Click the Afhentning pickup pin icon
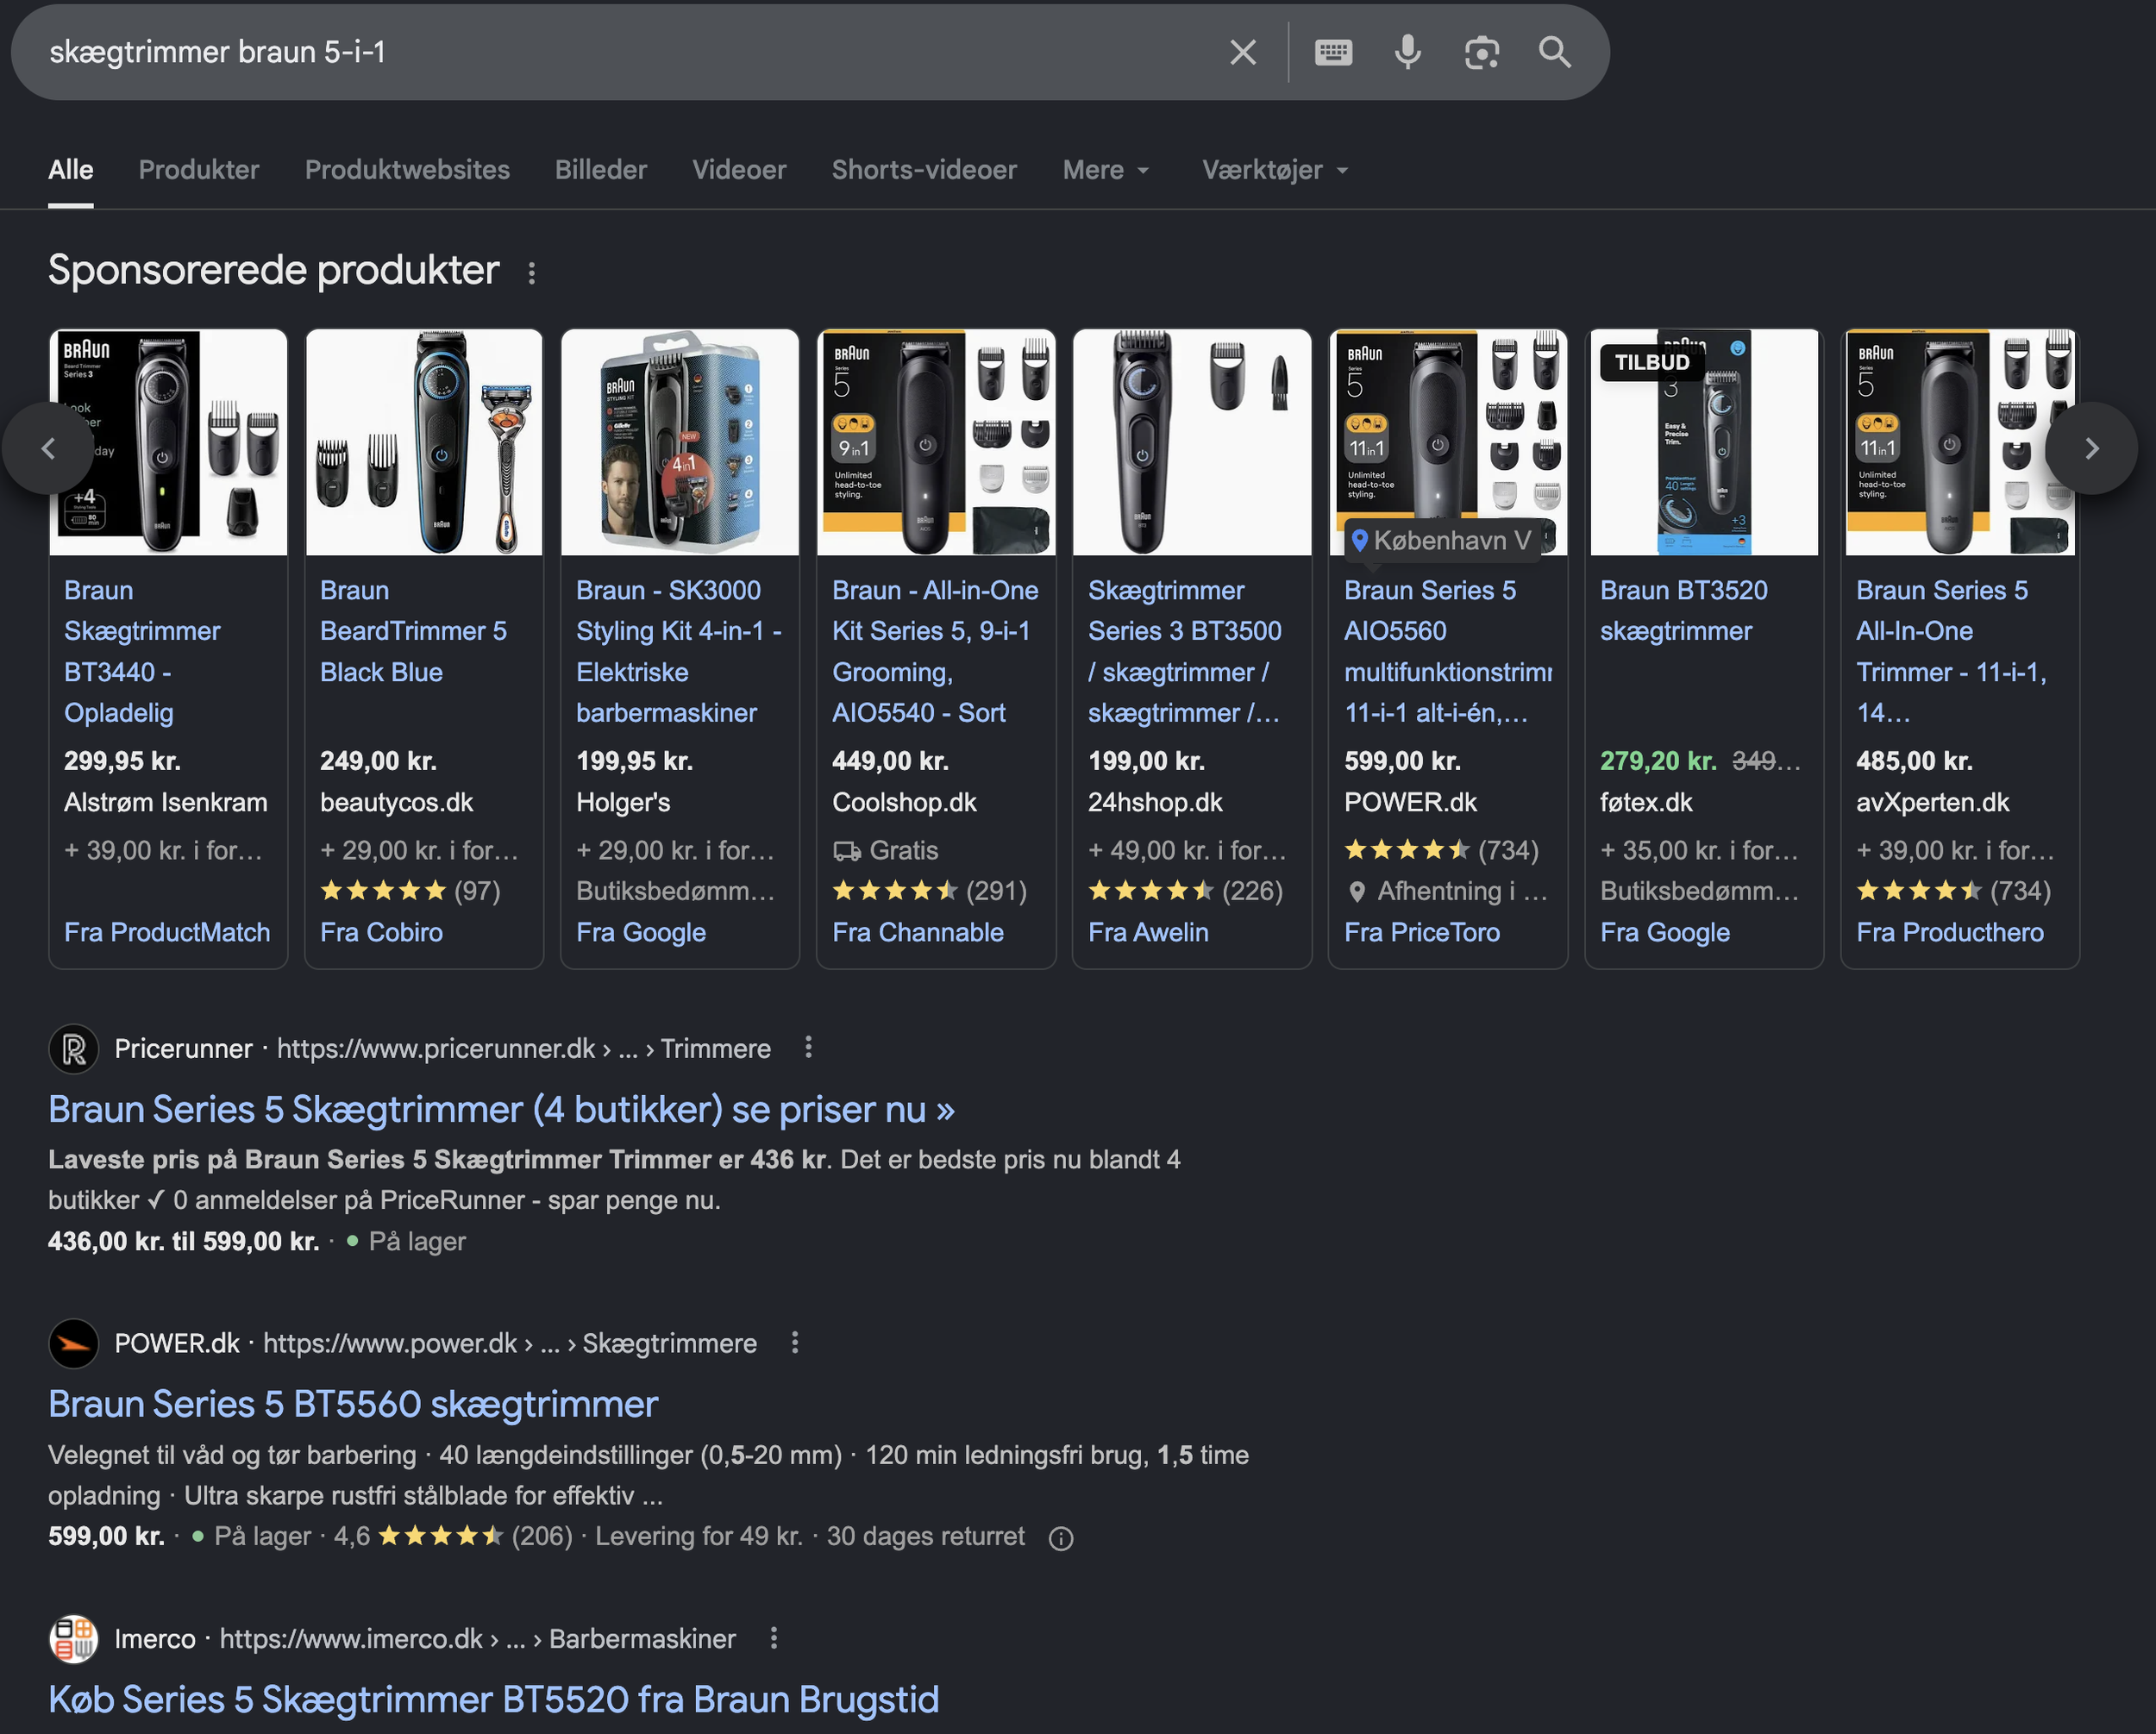This screenshot has width=2156, height=1734. click(x=1357, y=891)
